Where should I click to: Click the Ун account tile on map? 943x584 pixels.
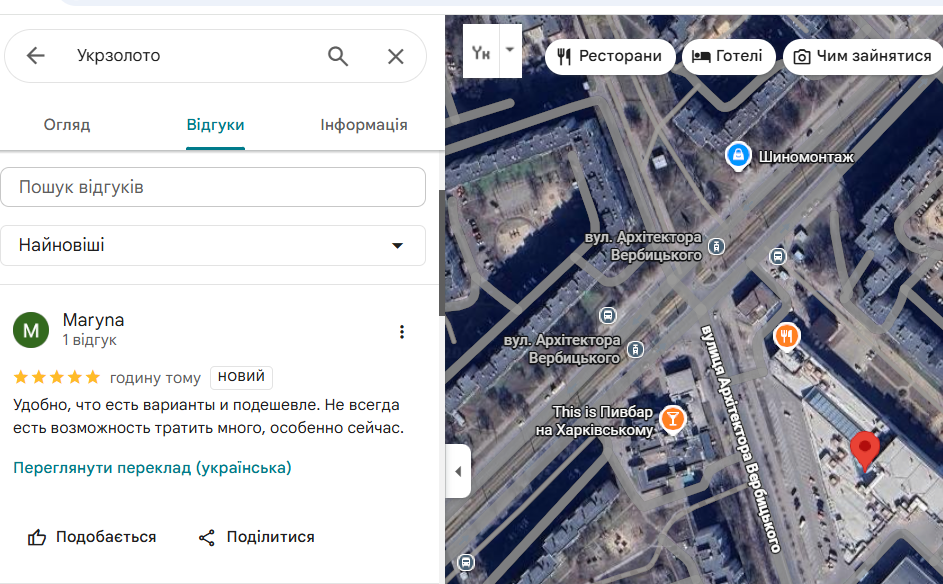click(481, 51)
